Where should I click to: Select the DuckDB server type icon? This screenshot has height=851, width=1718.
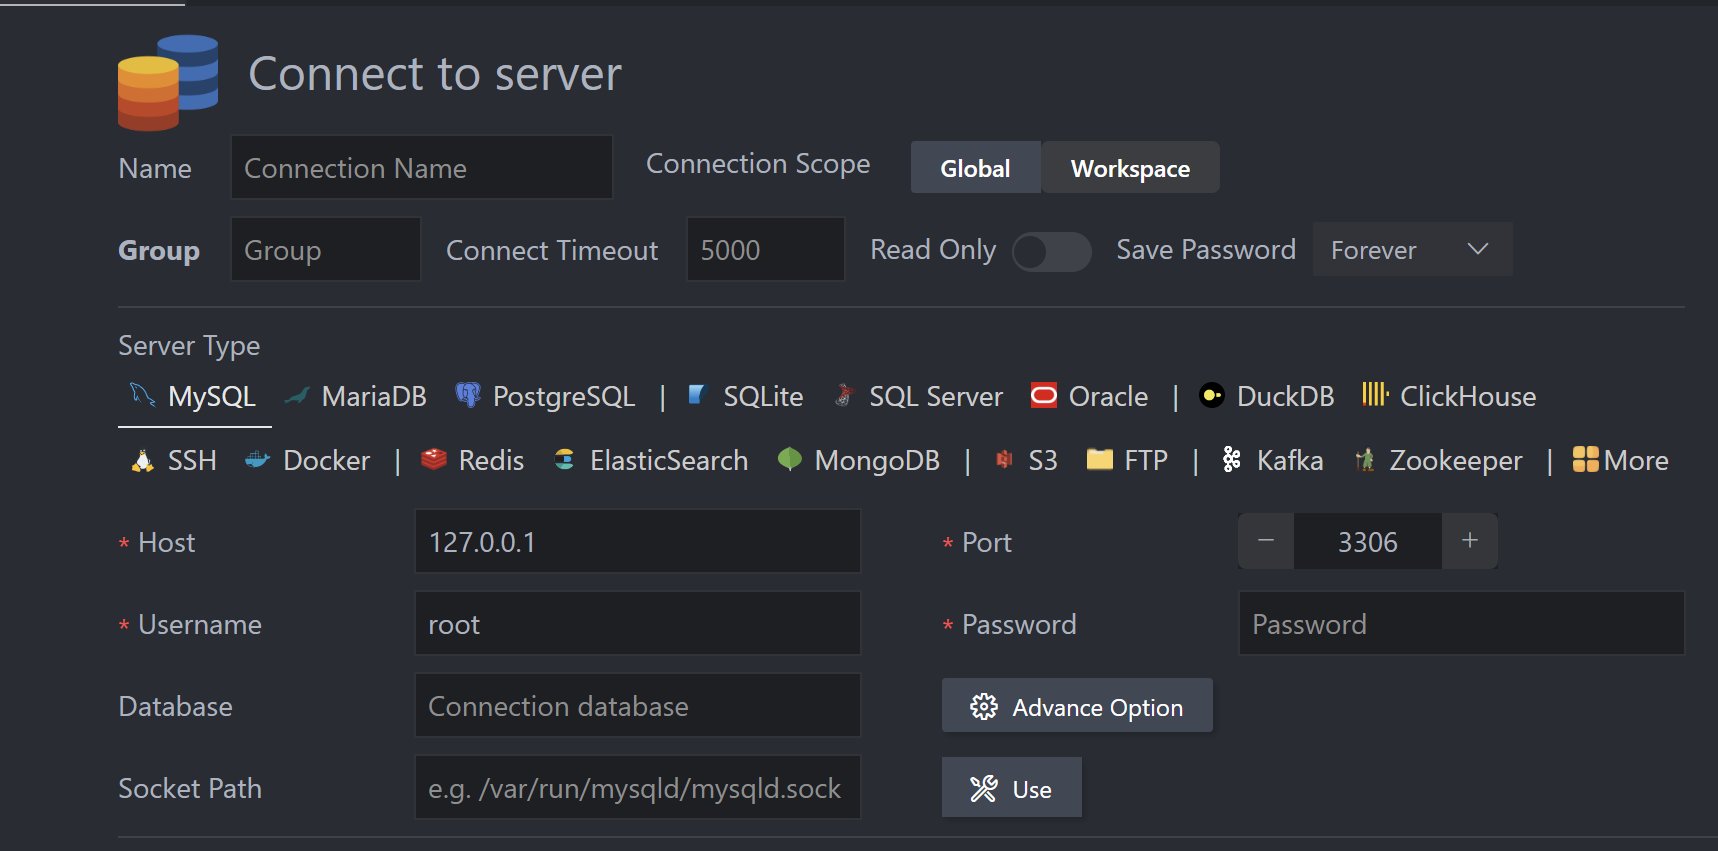tap(1211, 396)
